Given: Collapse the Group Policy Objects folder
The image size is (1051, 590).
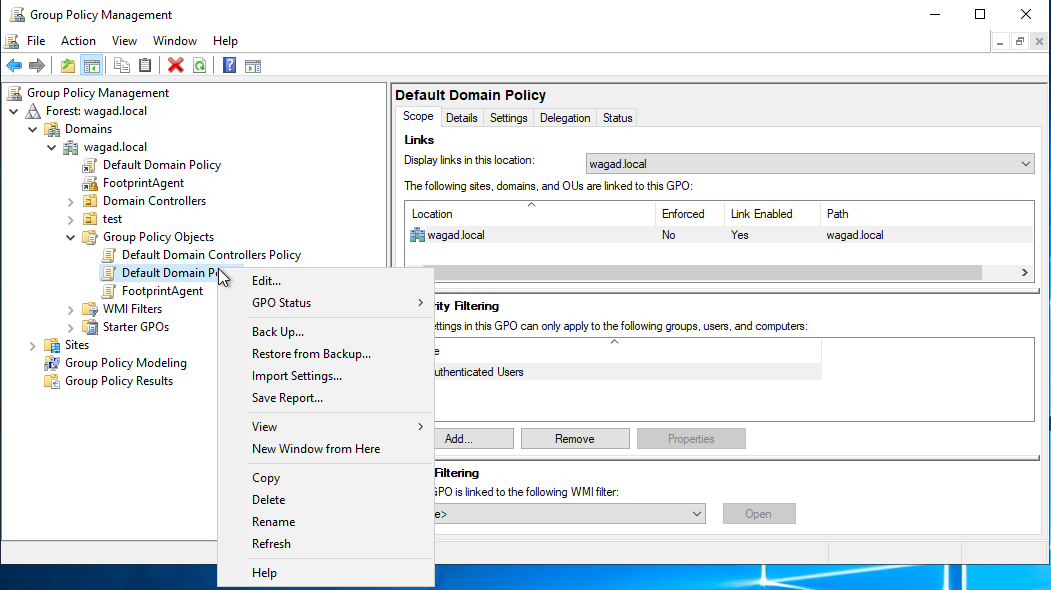Looking at the screenshot, I should click(x=71, y=237).
